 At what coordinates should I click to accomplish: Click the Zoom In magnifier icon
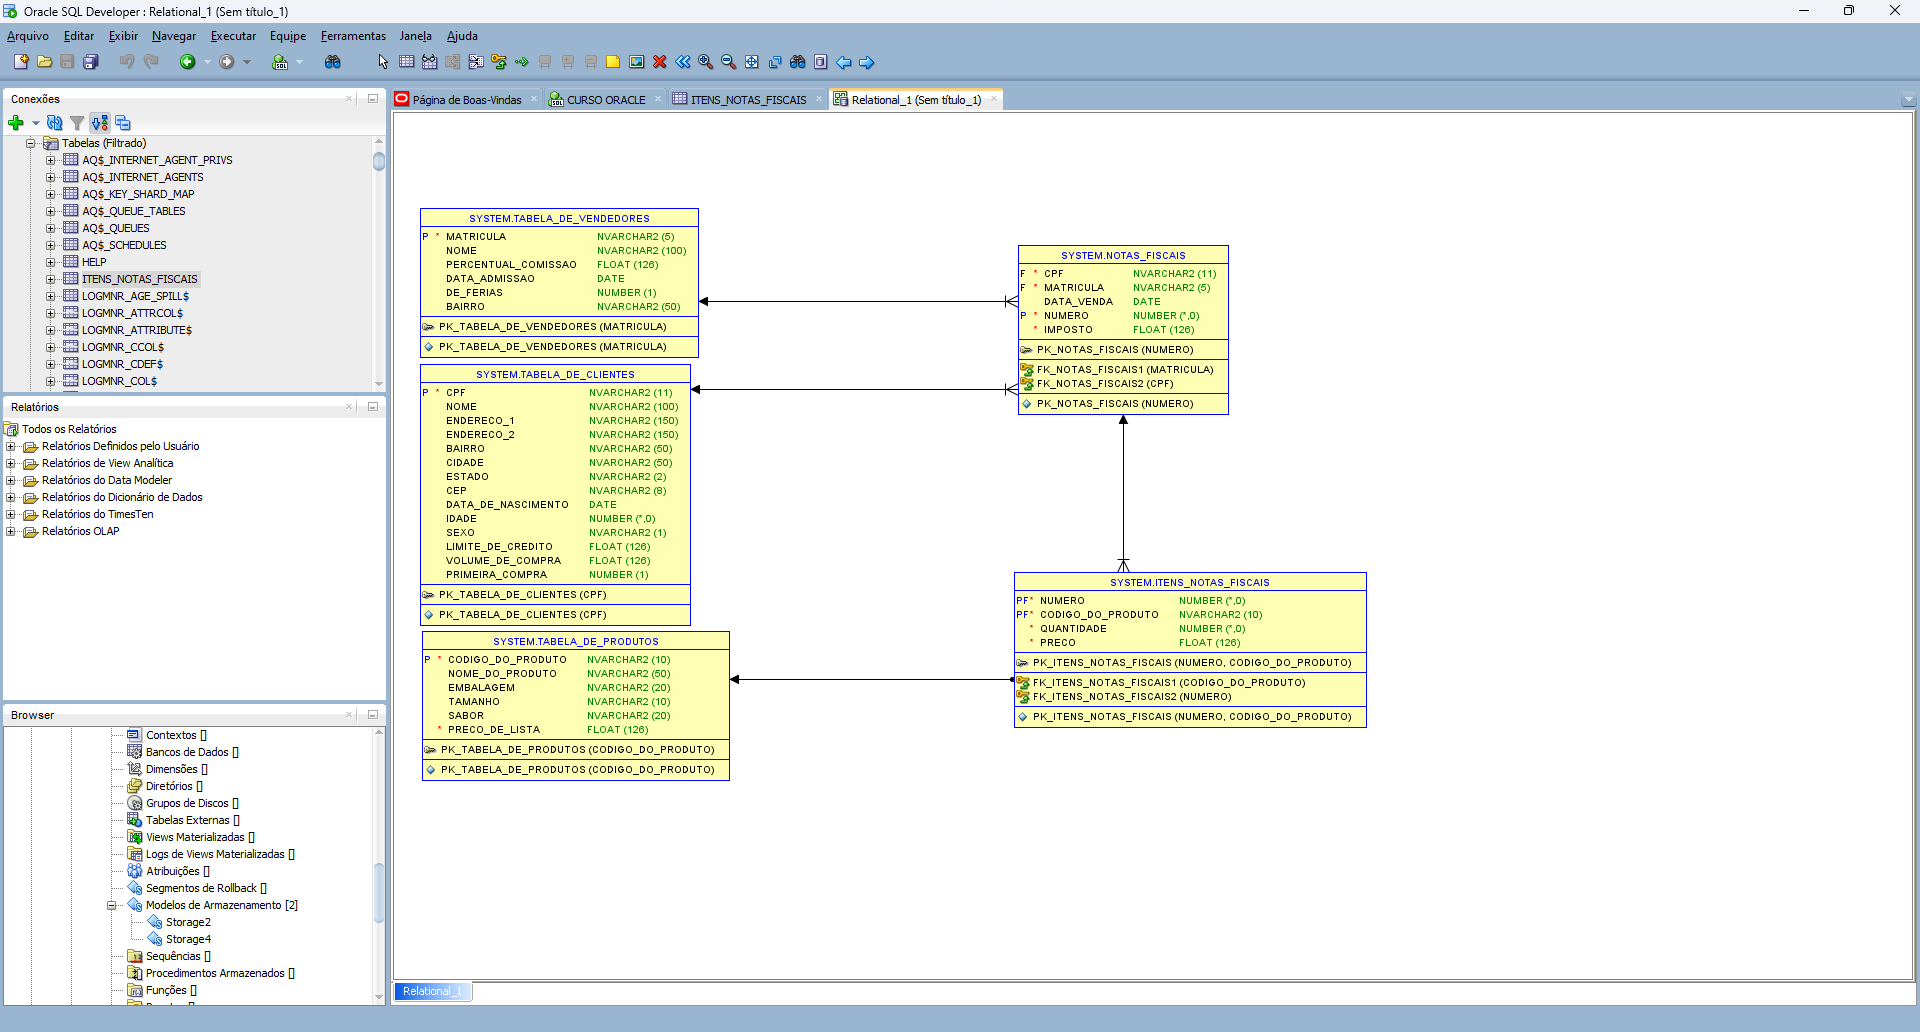click(x=706, y=62)
